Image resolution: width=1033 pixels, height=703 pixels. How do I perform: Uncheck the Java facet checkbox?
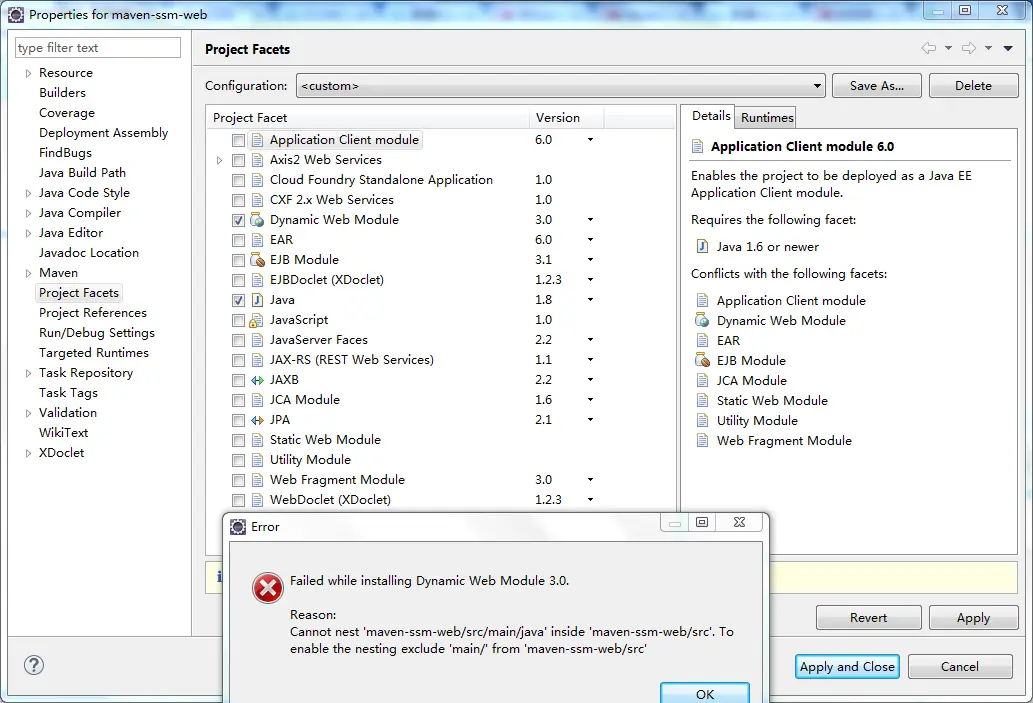(x=238, y=300)
